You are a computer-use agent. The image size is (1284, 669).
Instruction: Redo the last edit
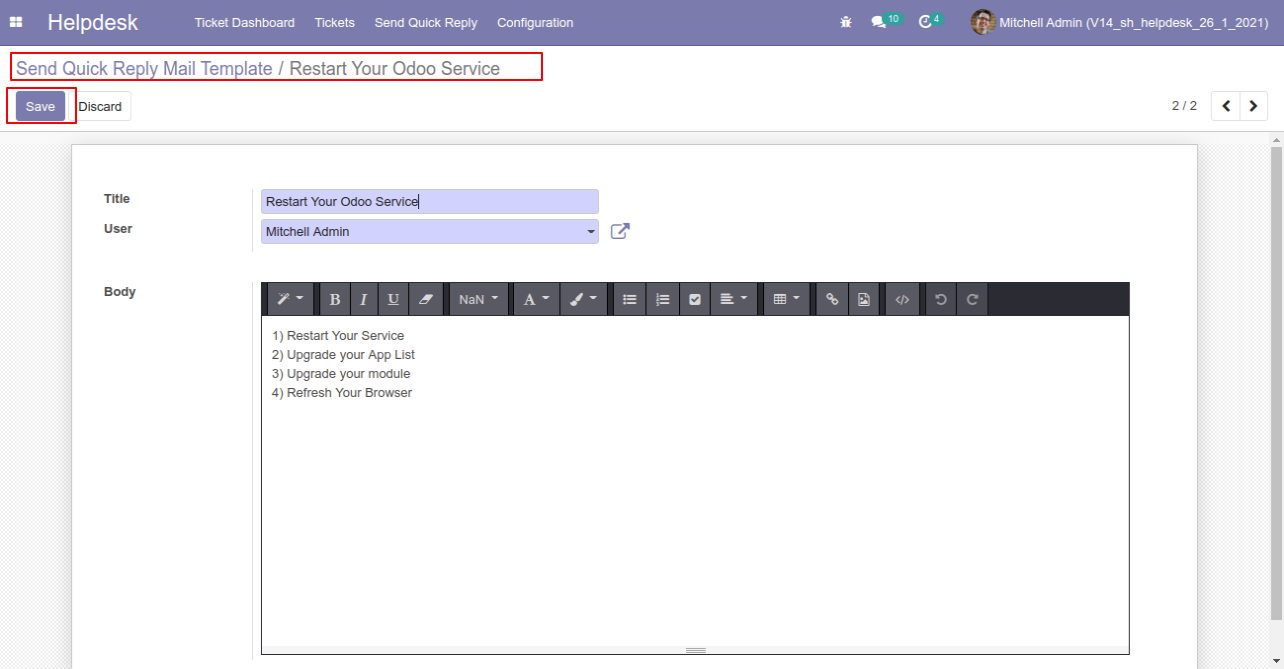[x=972, y=299]
